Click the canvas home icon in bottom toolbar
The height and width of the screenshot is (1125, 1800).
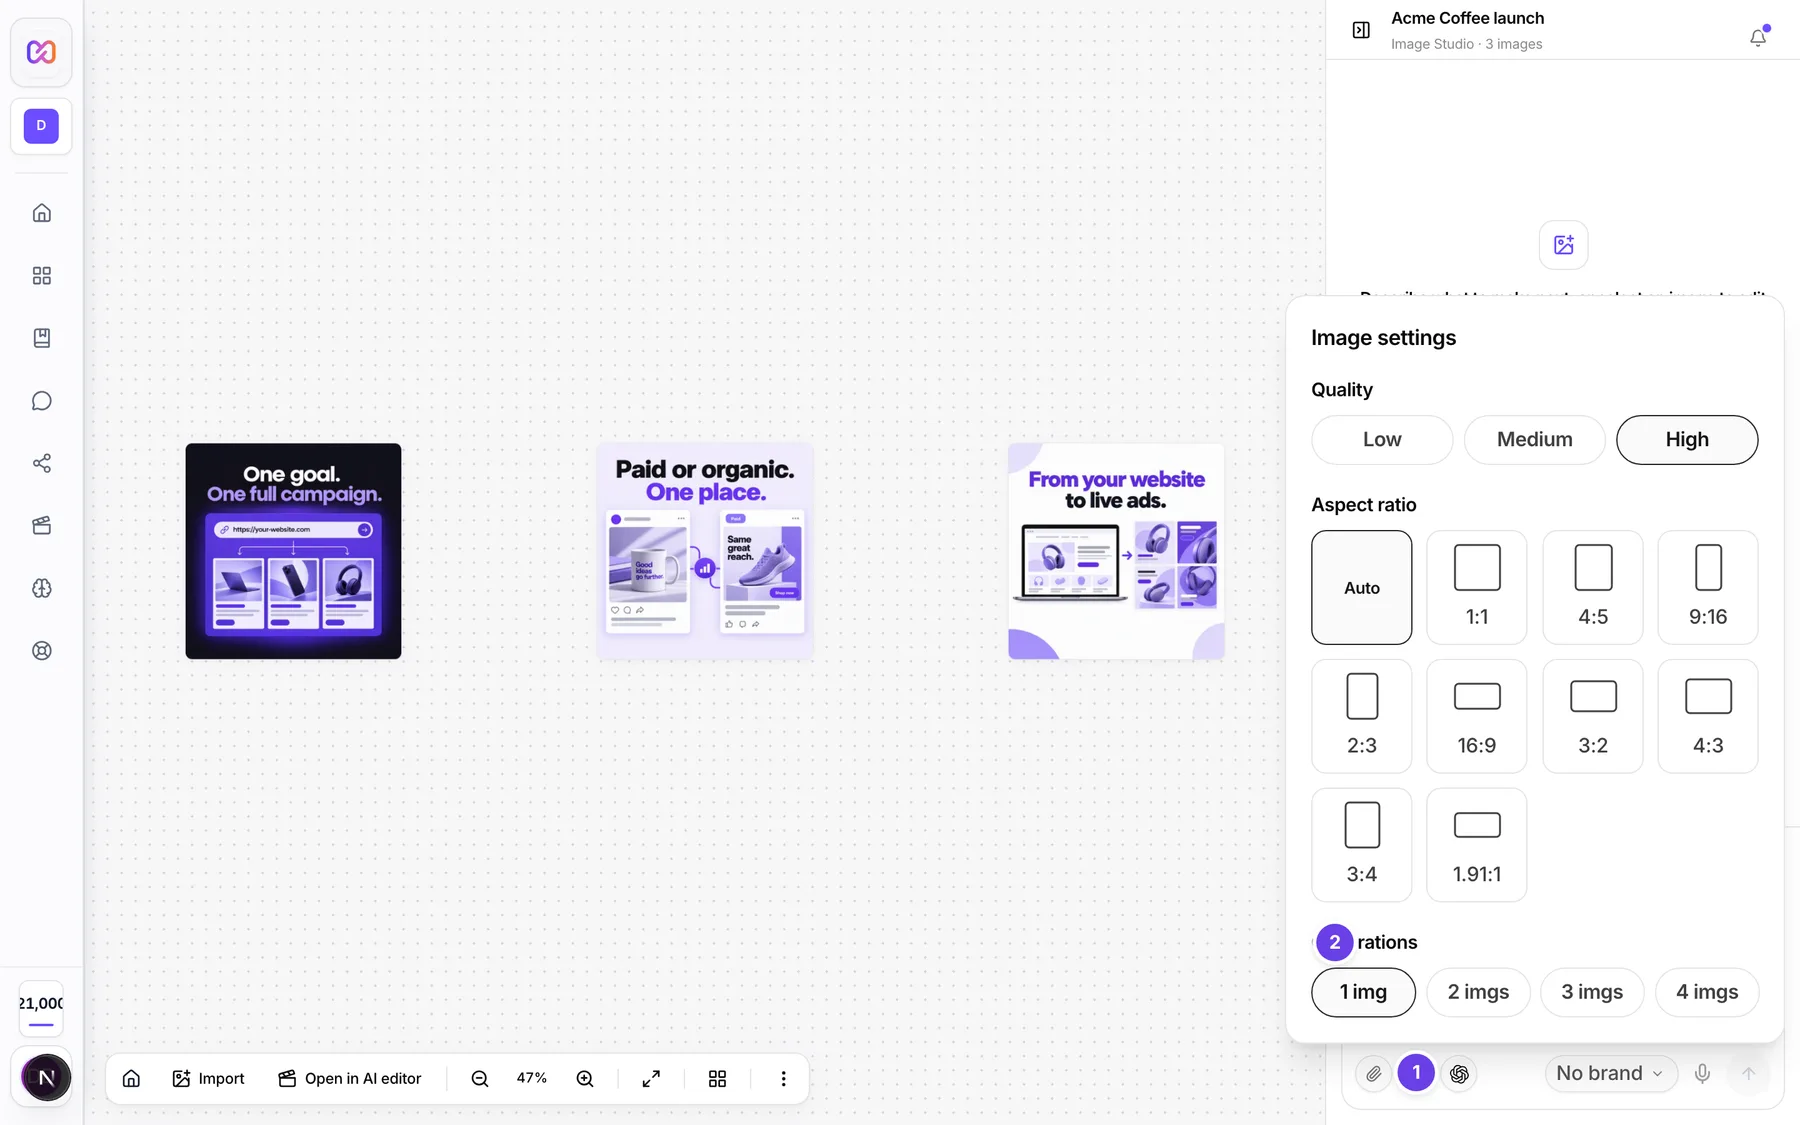tap(131, 1078)
